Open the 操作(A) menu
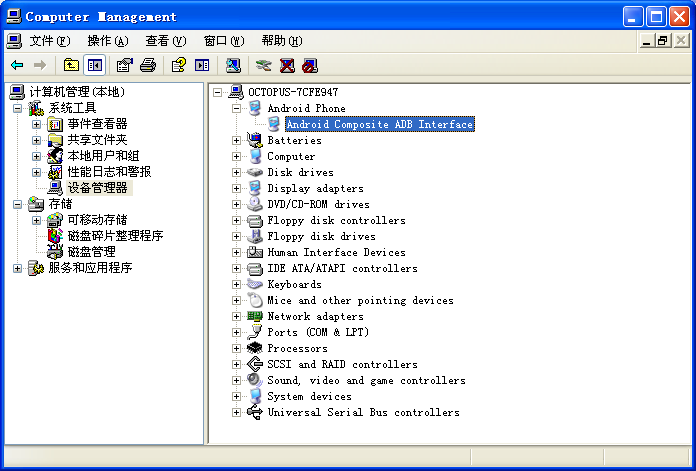The height and width of the screenshot is (471, 696). [x=108, y=41]
